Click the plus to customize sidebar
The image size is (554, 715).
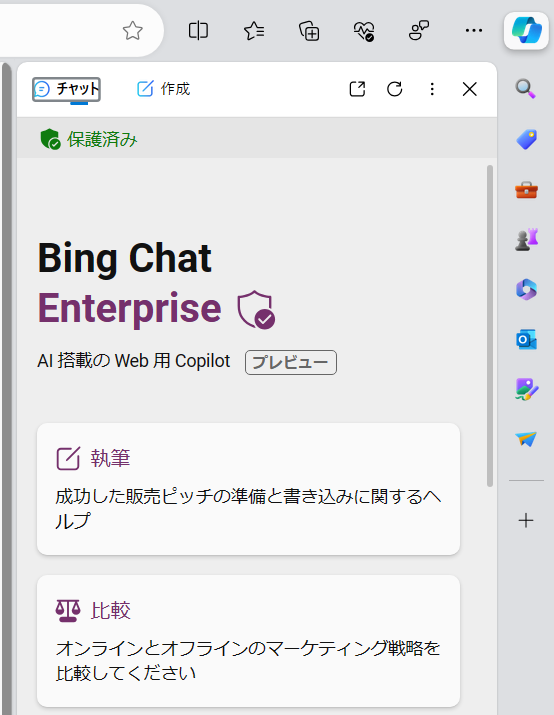coord(526,520)
